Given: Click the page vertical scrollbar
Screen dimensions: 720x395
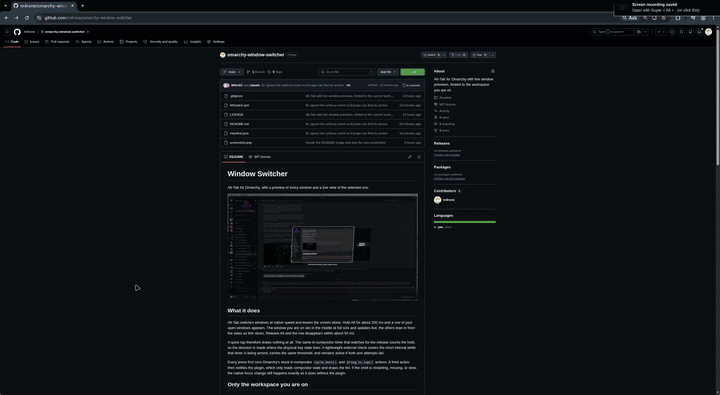Looking at the screenshot, I should tap(717, 96).
